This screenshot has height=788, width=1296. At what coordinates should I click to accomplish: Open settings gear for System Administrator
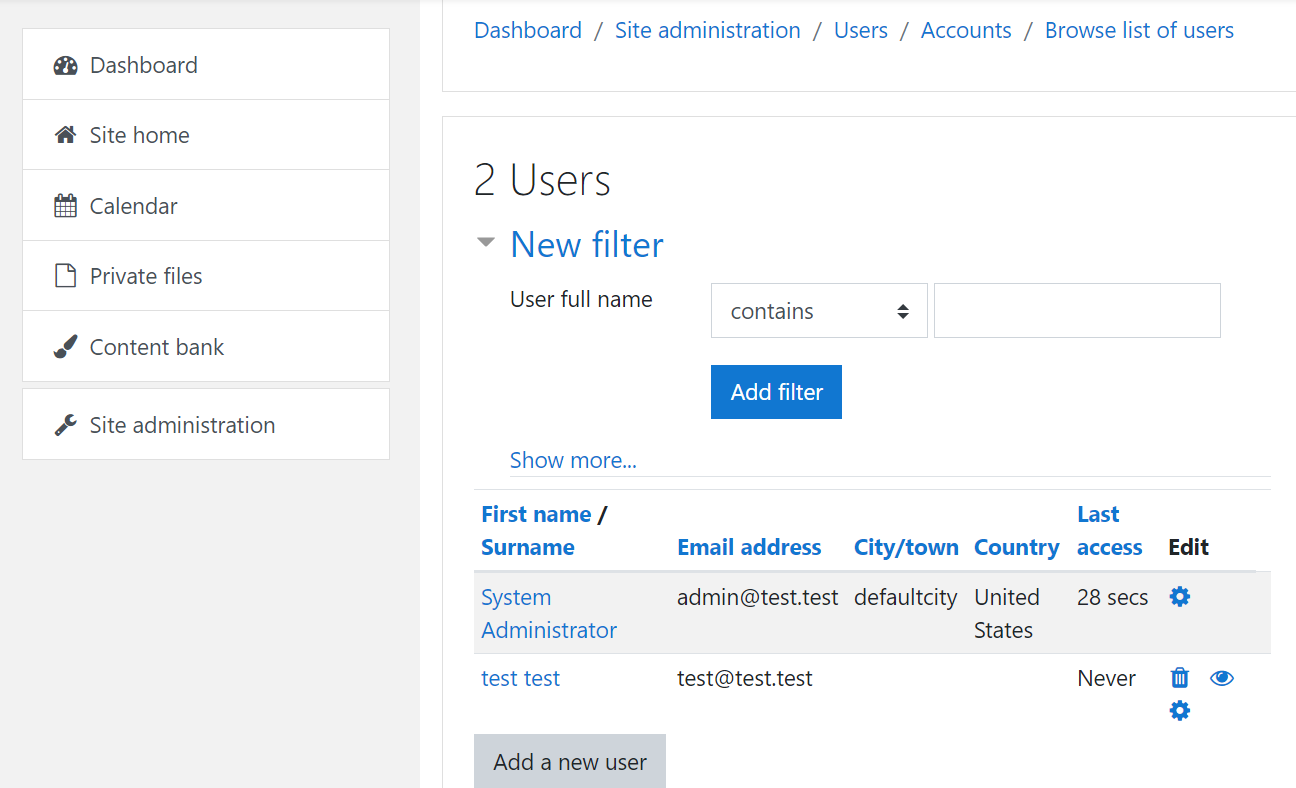1179,596
